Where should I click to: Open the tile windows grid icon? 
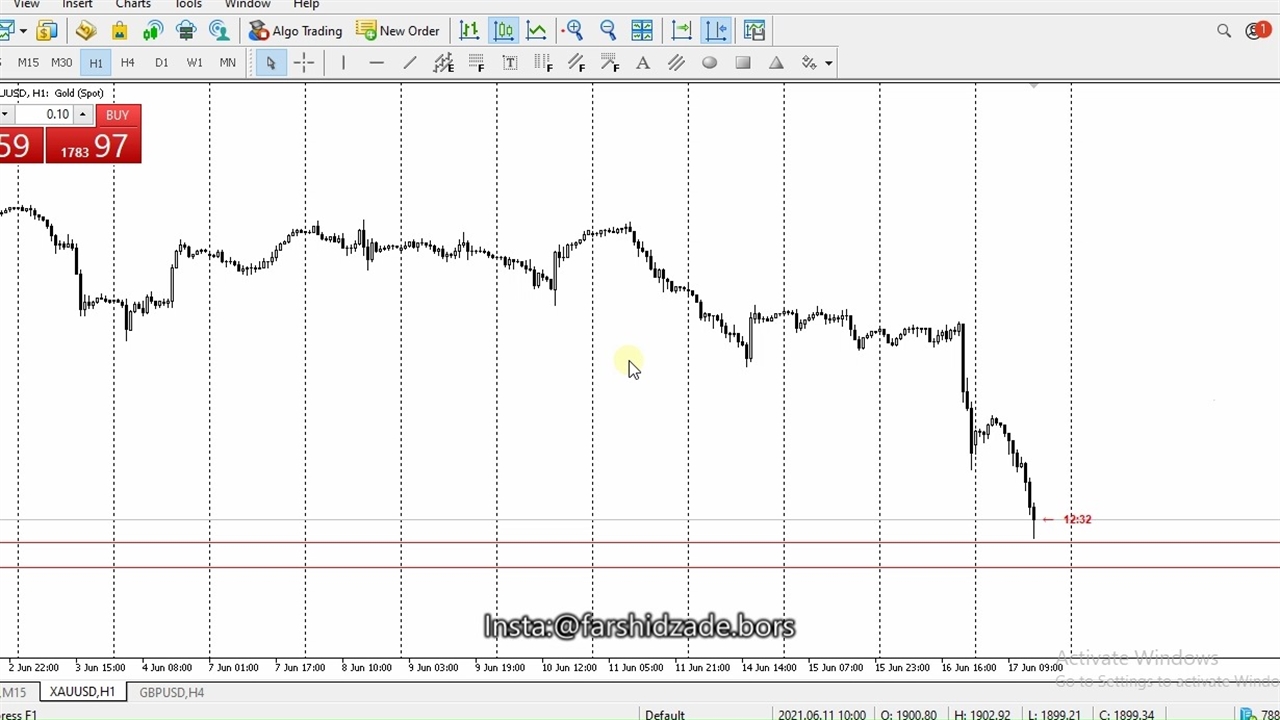click(642, 31)
